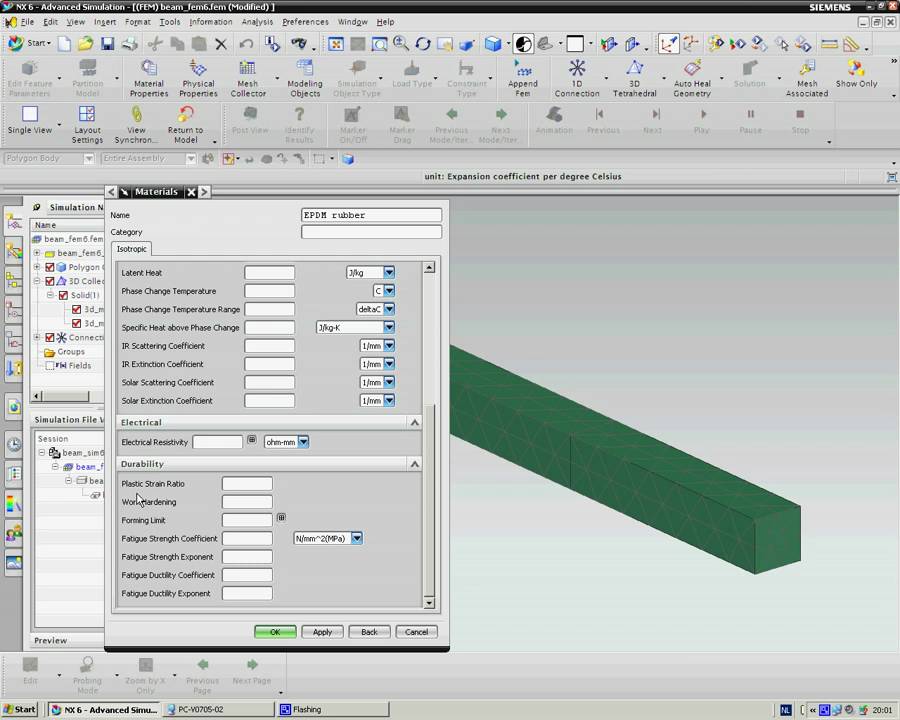
Task: Toggle Show Only display
Action: point(856,73)
